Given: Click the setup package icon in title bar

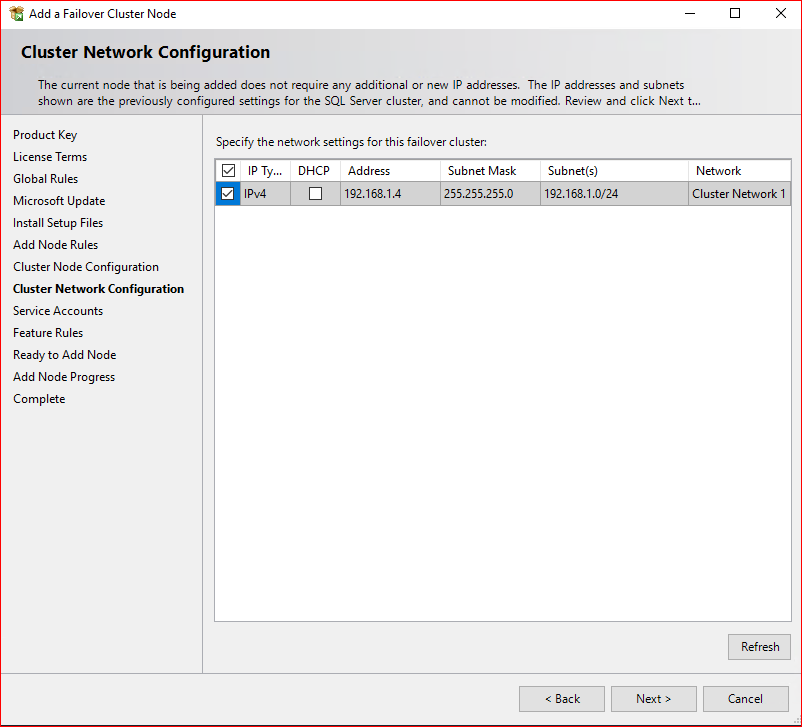Looking at the screenshot, I should [16, 14].
